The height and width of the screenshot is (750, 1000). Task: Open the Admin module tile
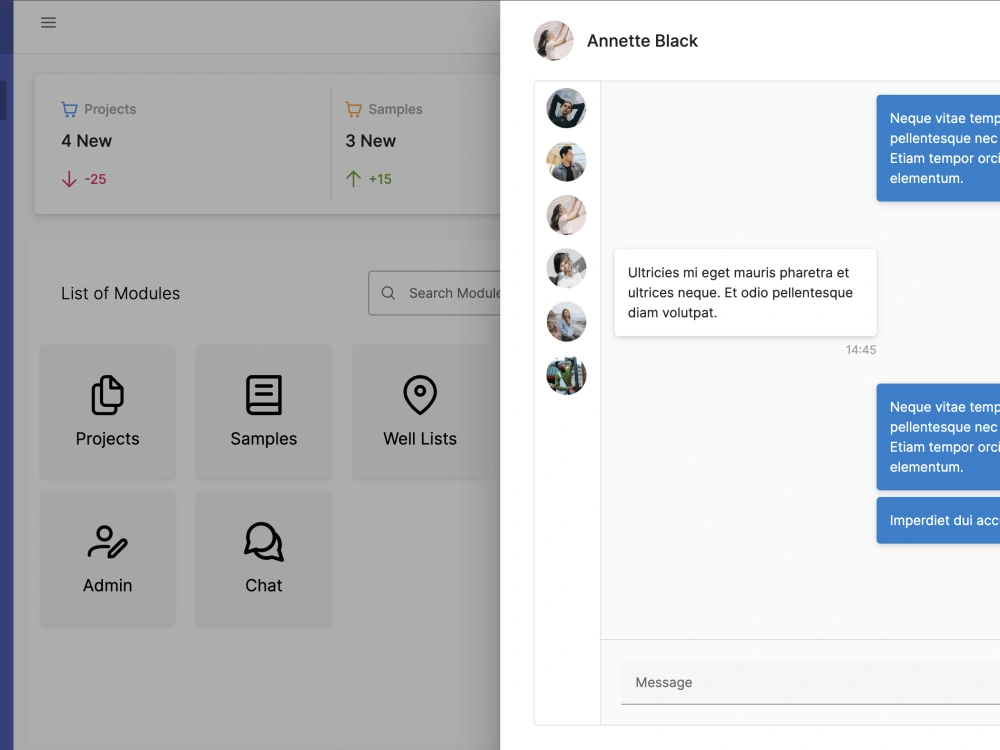[108, 559]
